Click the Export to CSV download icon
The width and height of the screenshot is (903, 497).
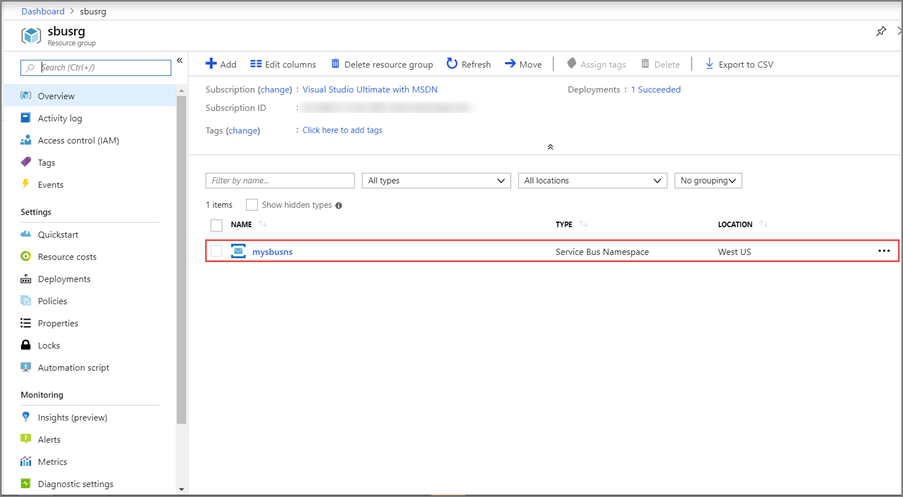(x=709, y=64)
